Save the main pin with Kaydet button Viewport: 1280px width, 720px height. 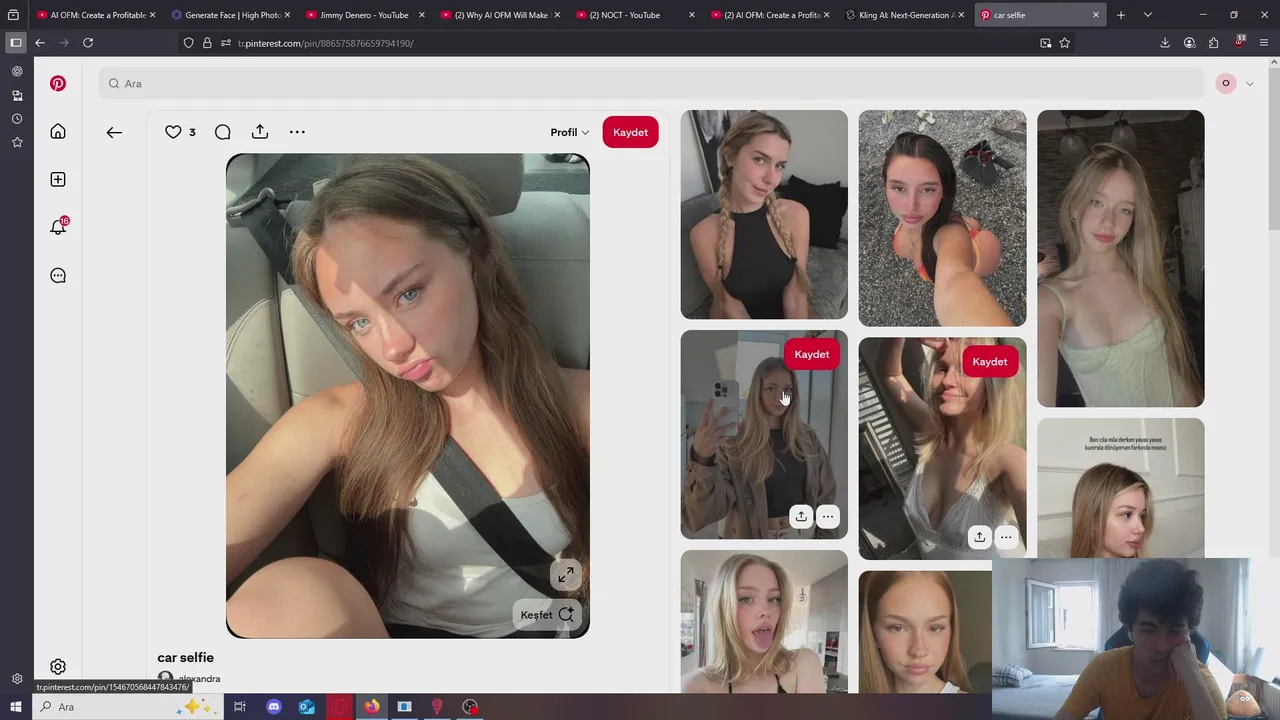630,132
